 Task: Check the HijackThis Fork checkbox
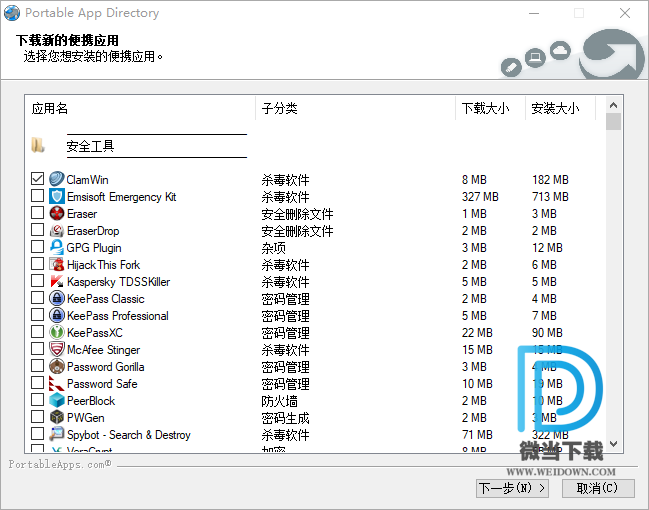coord(37,263)
